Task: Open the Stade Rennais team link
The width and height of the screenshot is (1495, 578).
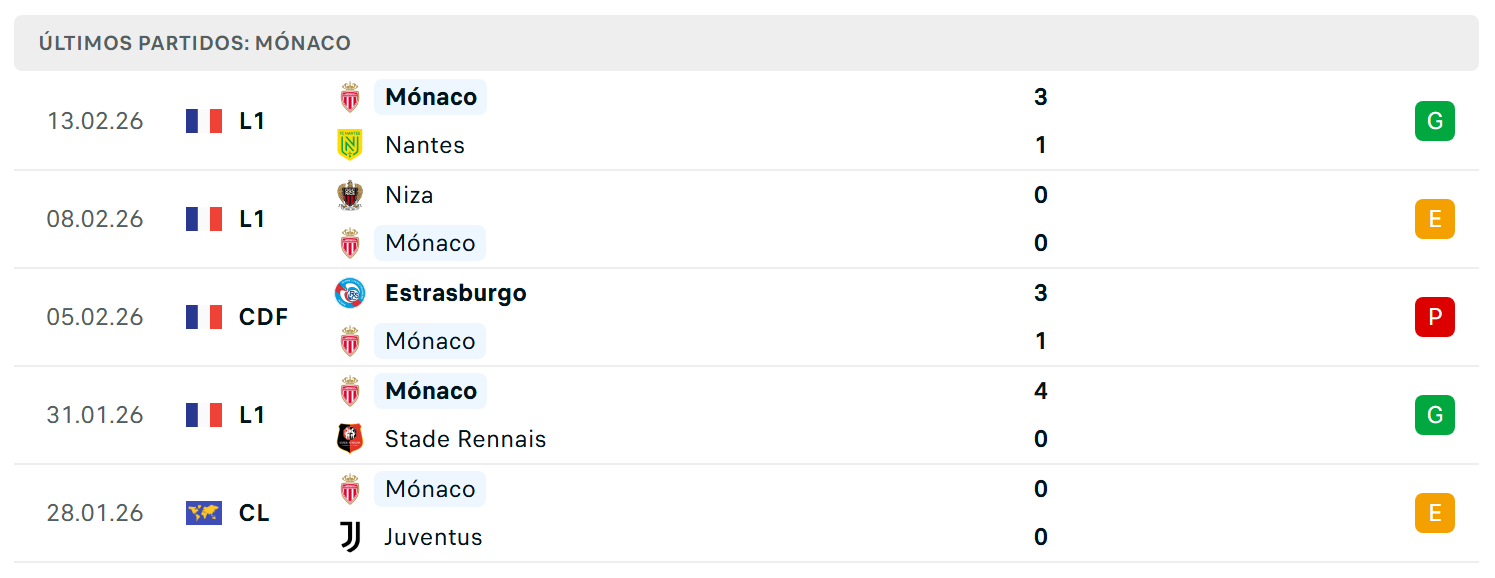Action: click(x=466, y=439)
